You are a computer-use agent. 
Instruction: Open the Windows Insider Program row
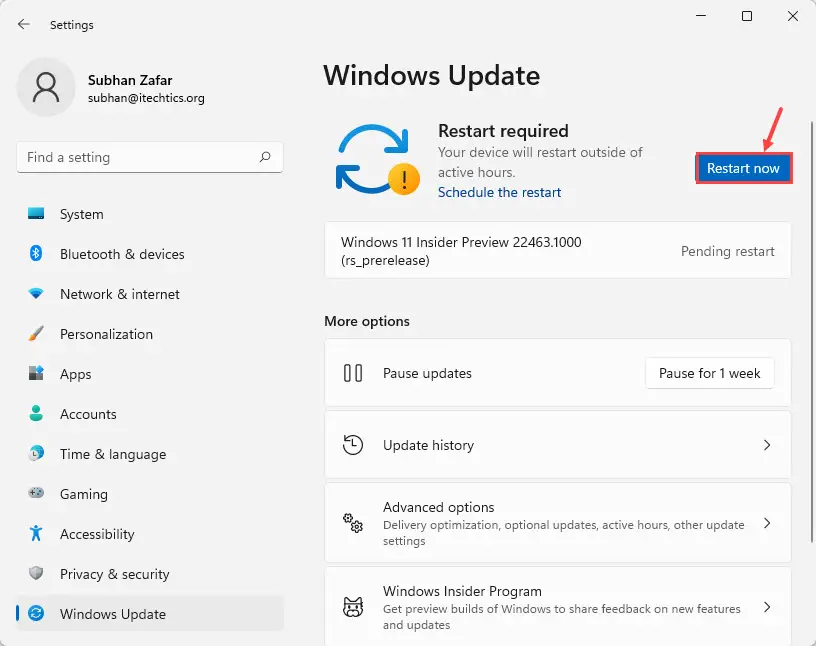tap(558, 607)
